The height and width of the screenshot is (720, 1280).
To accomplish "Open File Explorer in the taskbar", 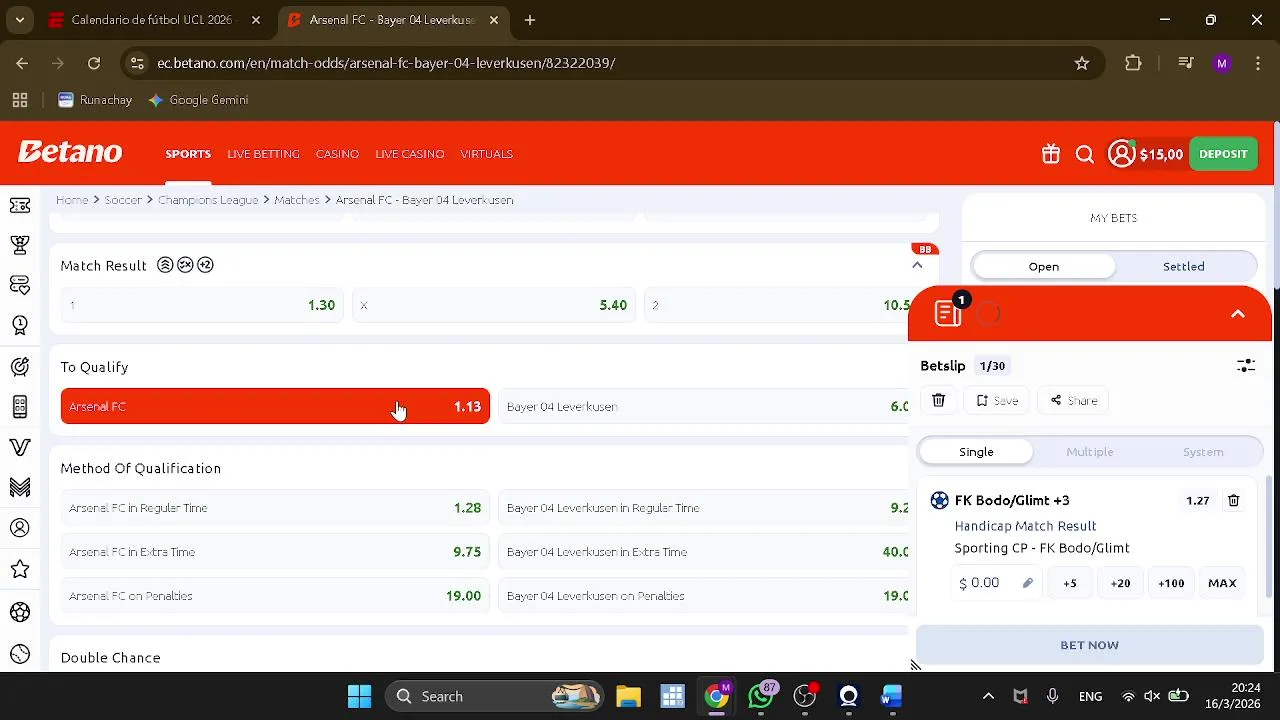I will 628,696.
